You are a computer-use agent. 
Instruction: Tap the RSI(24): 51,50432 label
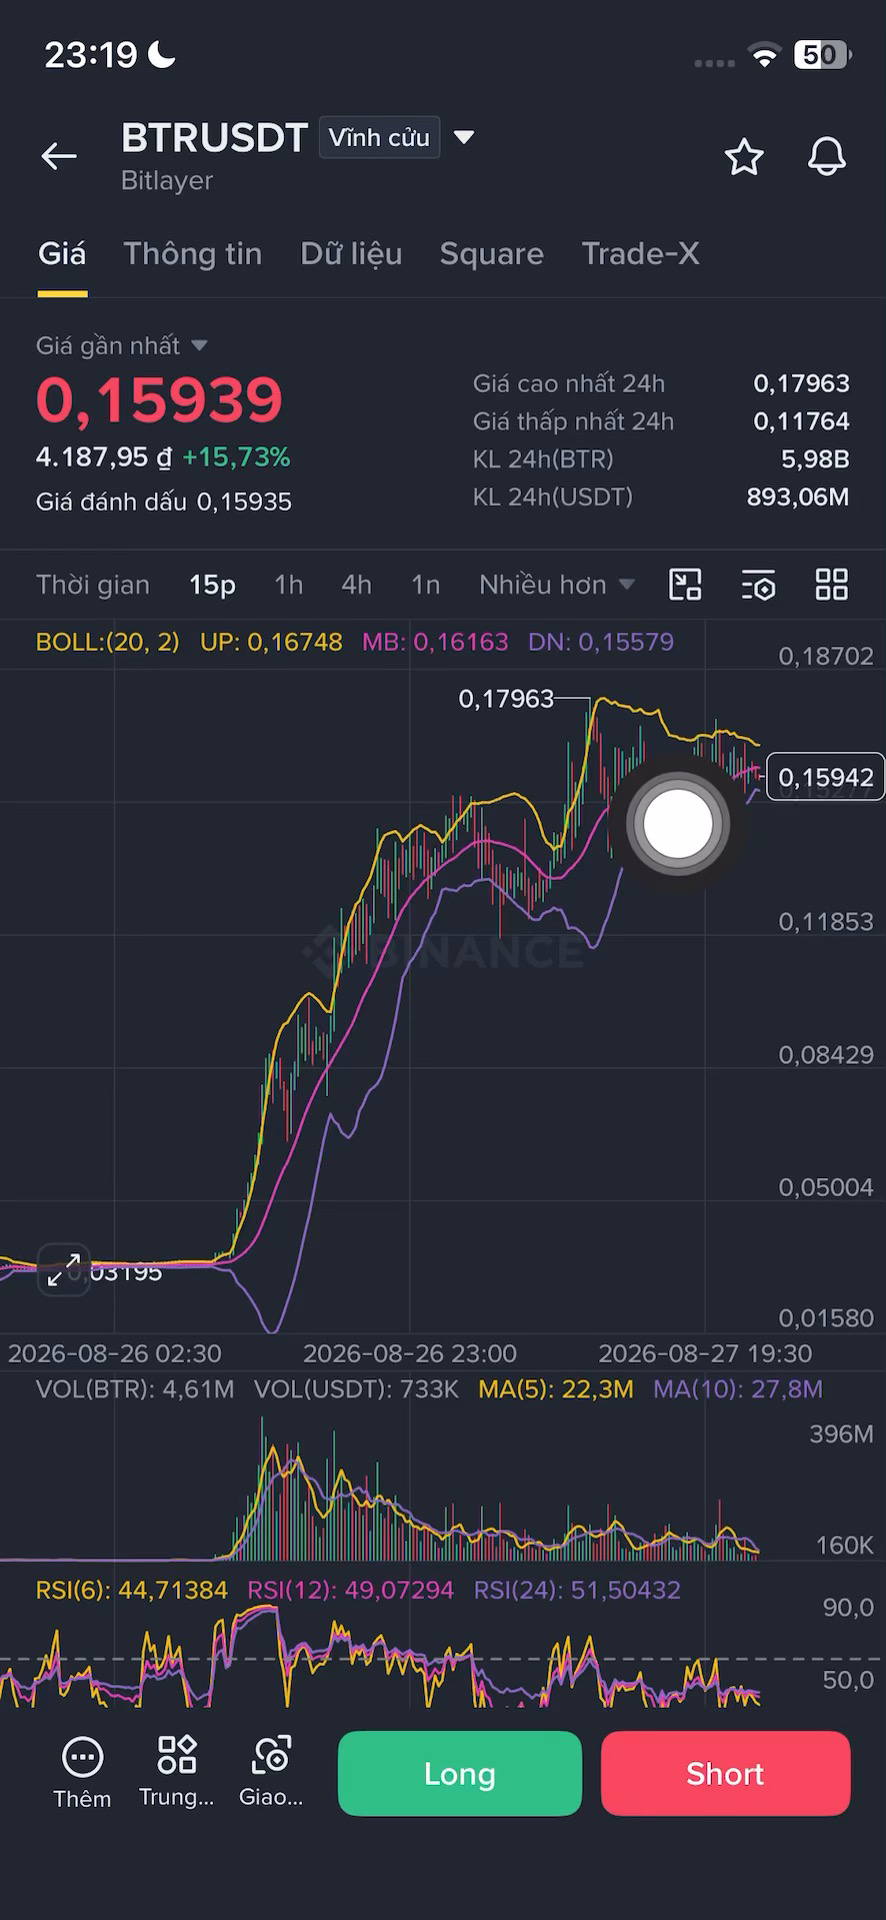coord(577,1590)
